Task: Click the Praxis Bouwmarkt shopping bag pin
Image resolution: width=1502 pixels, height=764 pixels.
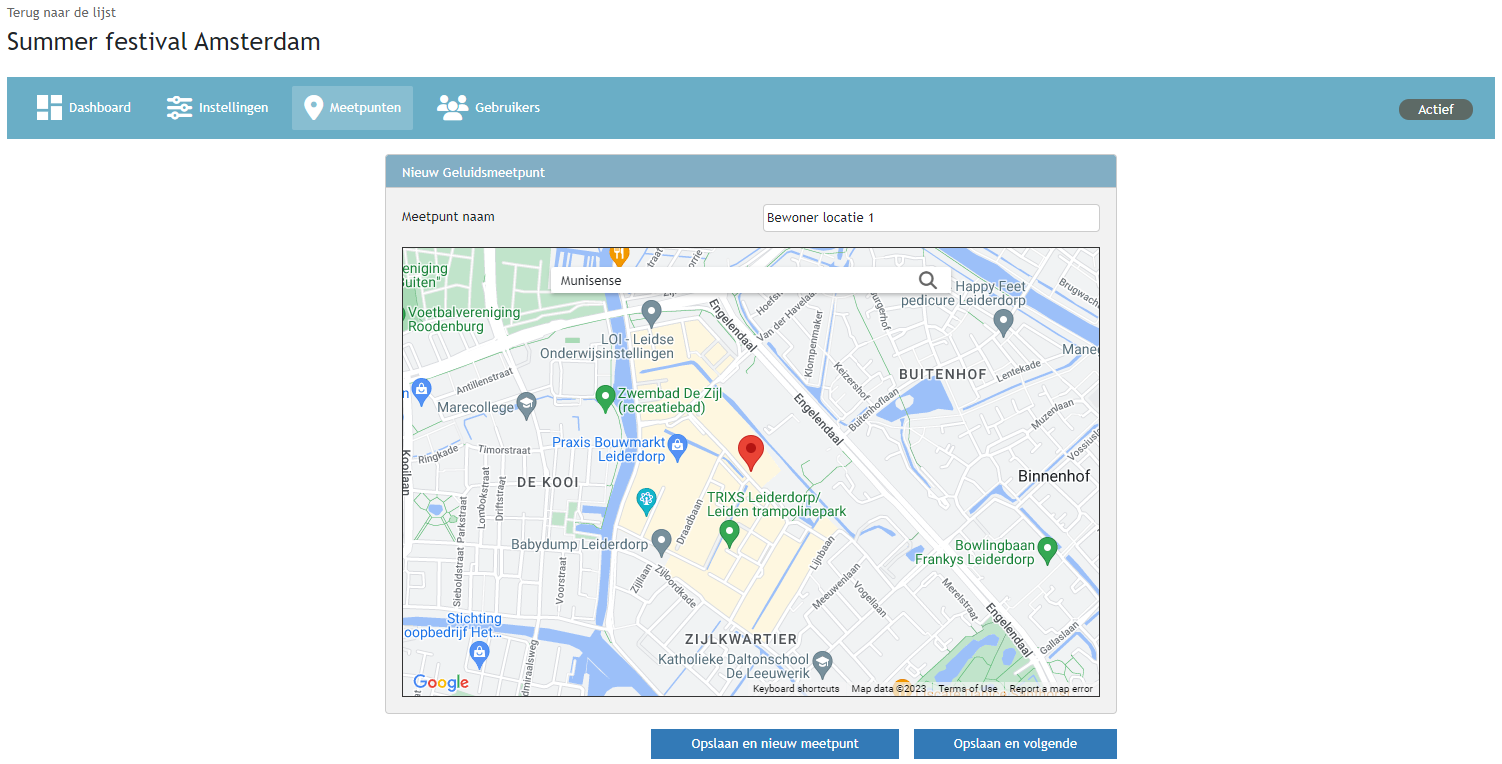Action: click(x=677, y=445)
